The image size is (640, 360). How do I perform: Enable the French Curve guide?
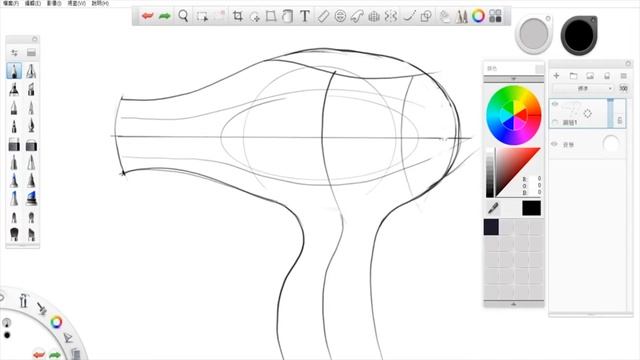point(357,16)
